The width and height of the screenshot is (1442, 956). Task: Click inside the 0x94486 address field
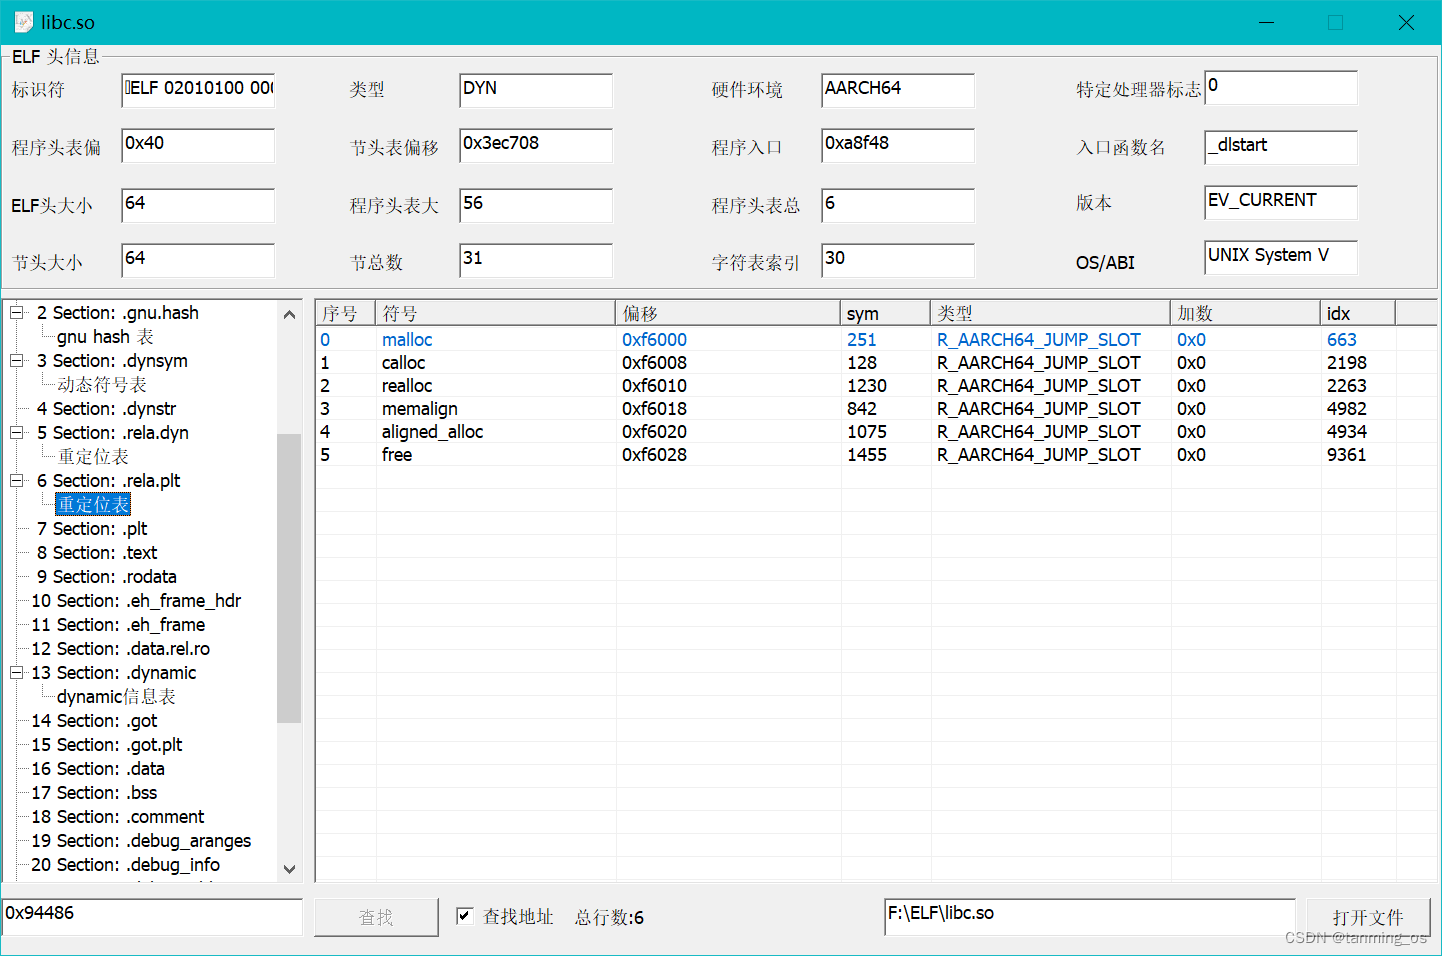click(x=150, y=917)
